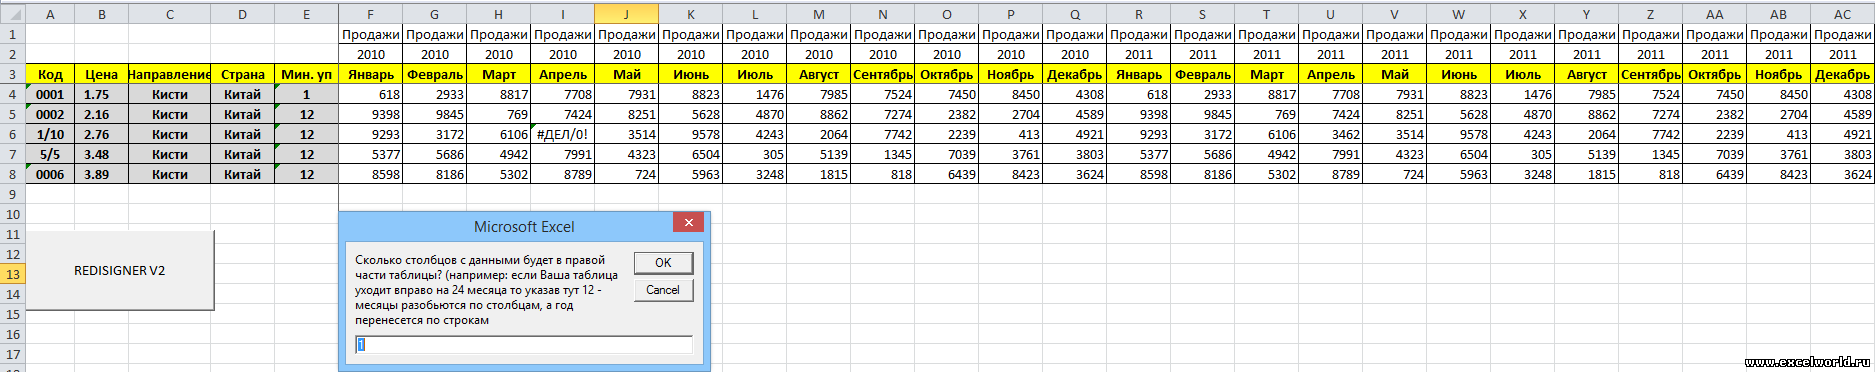This screenshot has width=1875, height=372.
Task: Select row 6 header
Action: pos(12,134)
